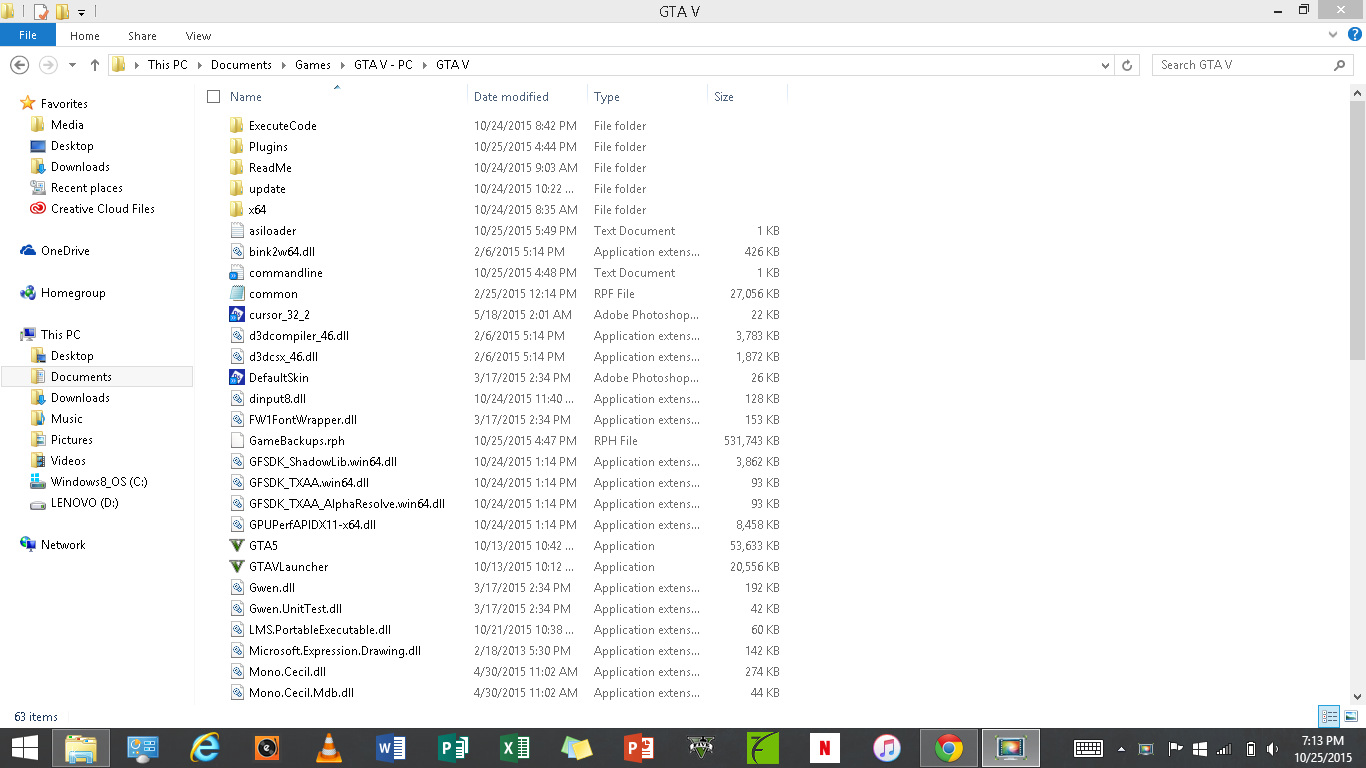Open Network in the navigation pane
Screen dimensions: 1366x768
pos(63,545)
